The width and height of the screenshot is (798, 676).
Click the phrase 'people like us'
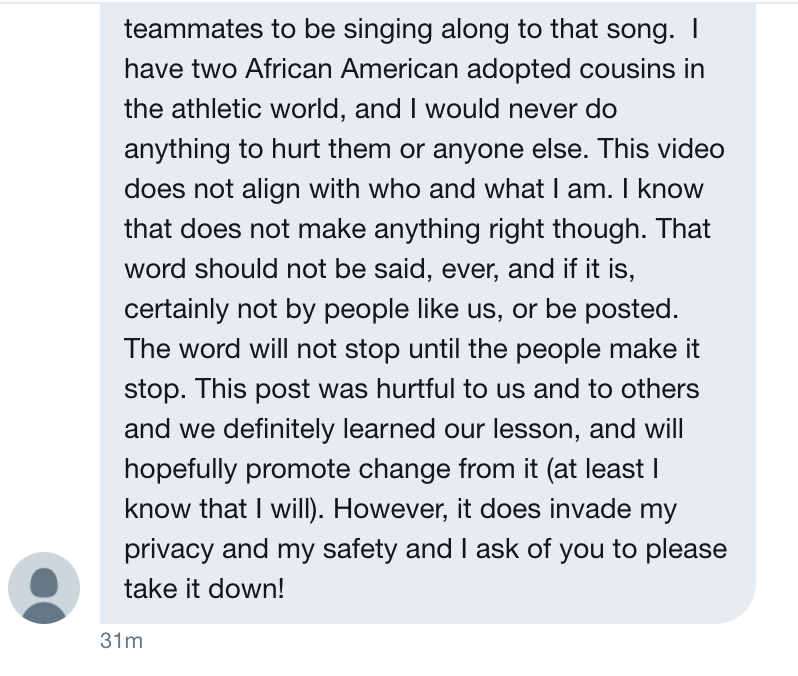pos(410,309)
